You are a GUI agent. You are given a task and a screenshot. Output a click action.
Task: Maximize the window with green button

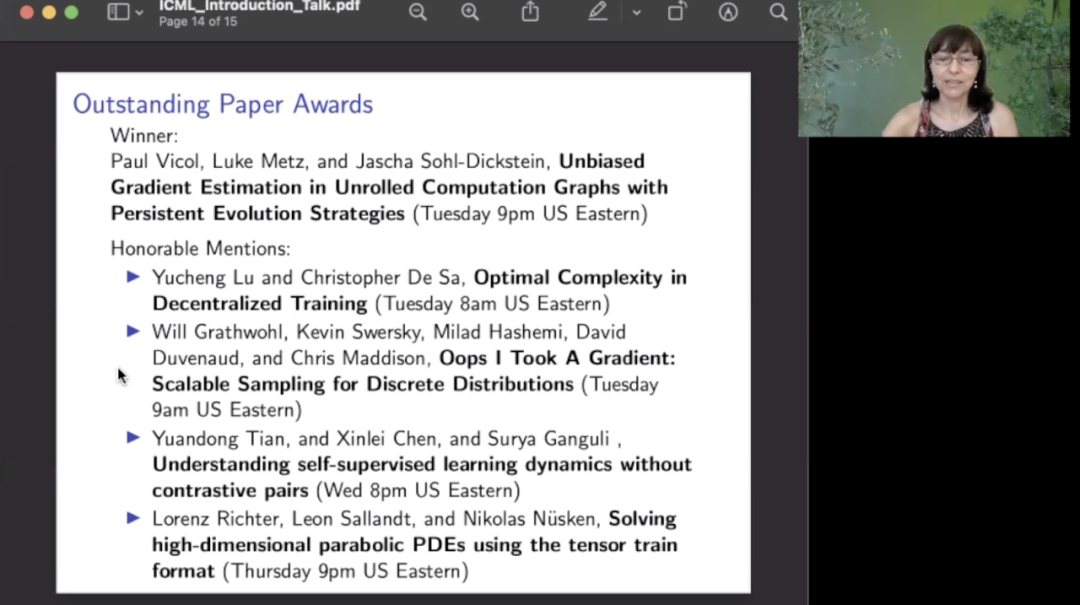[72, 12]
